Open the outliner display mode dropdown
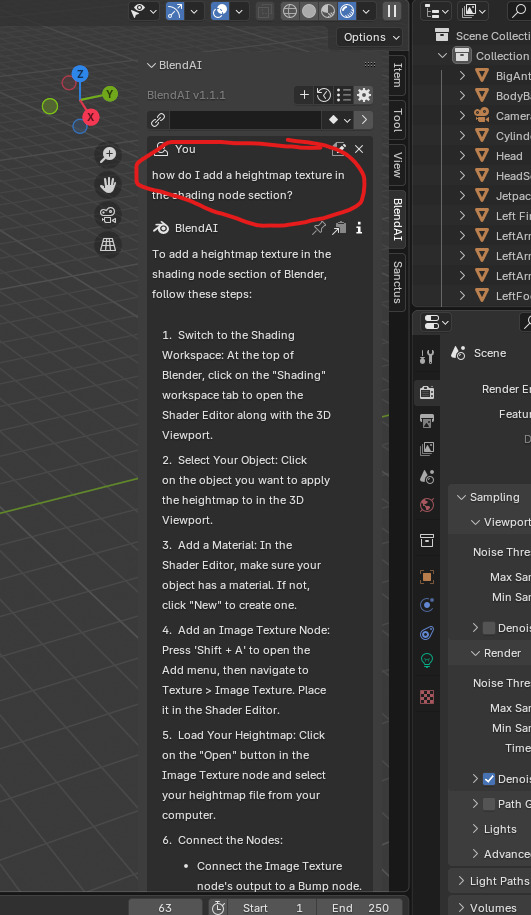This screenshot has width=531, height=915. tap(474, 11)
